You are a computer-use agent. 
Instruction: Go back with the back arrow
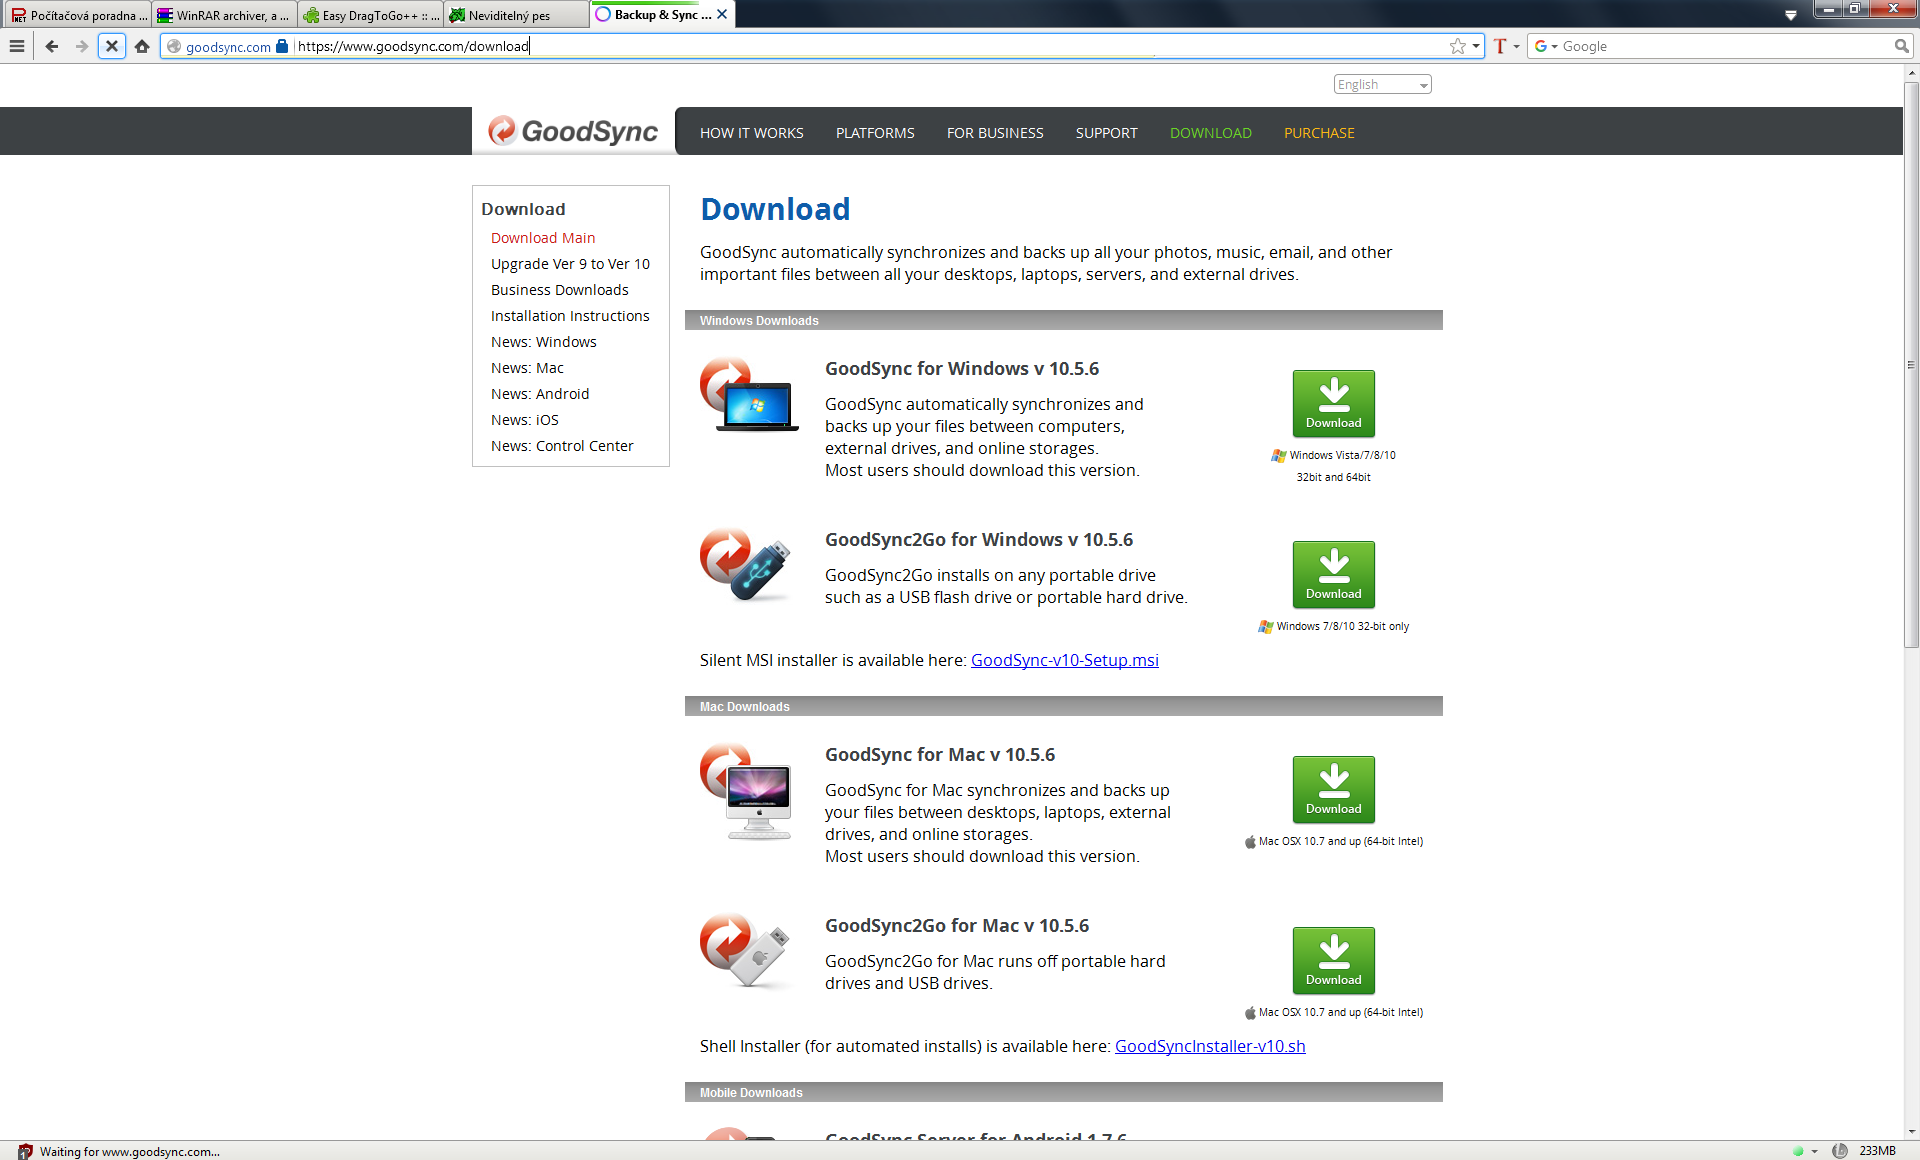point(52,46)
